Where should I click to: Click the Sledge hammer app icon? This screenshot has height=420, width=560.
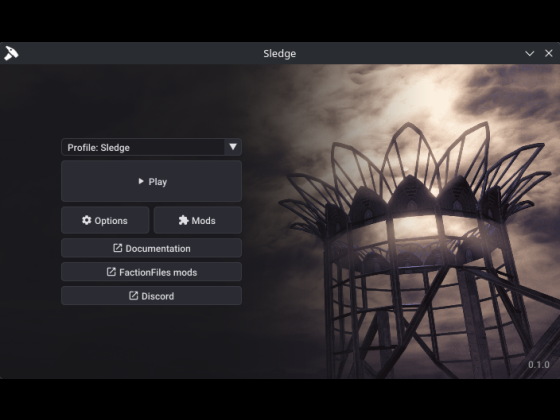[x=11, y=53]
